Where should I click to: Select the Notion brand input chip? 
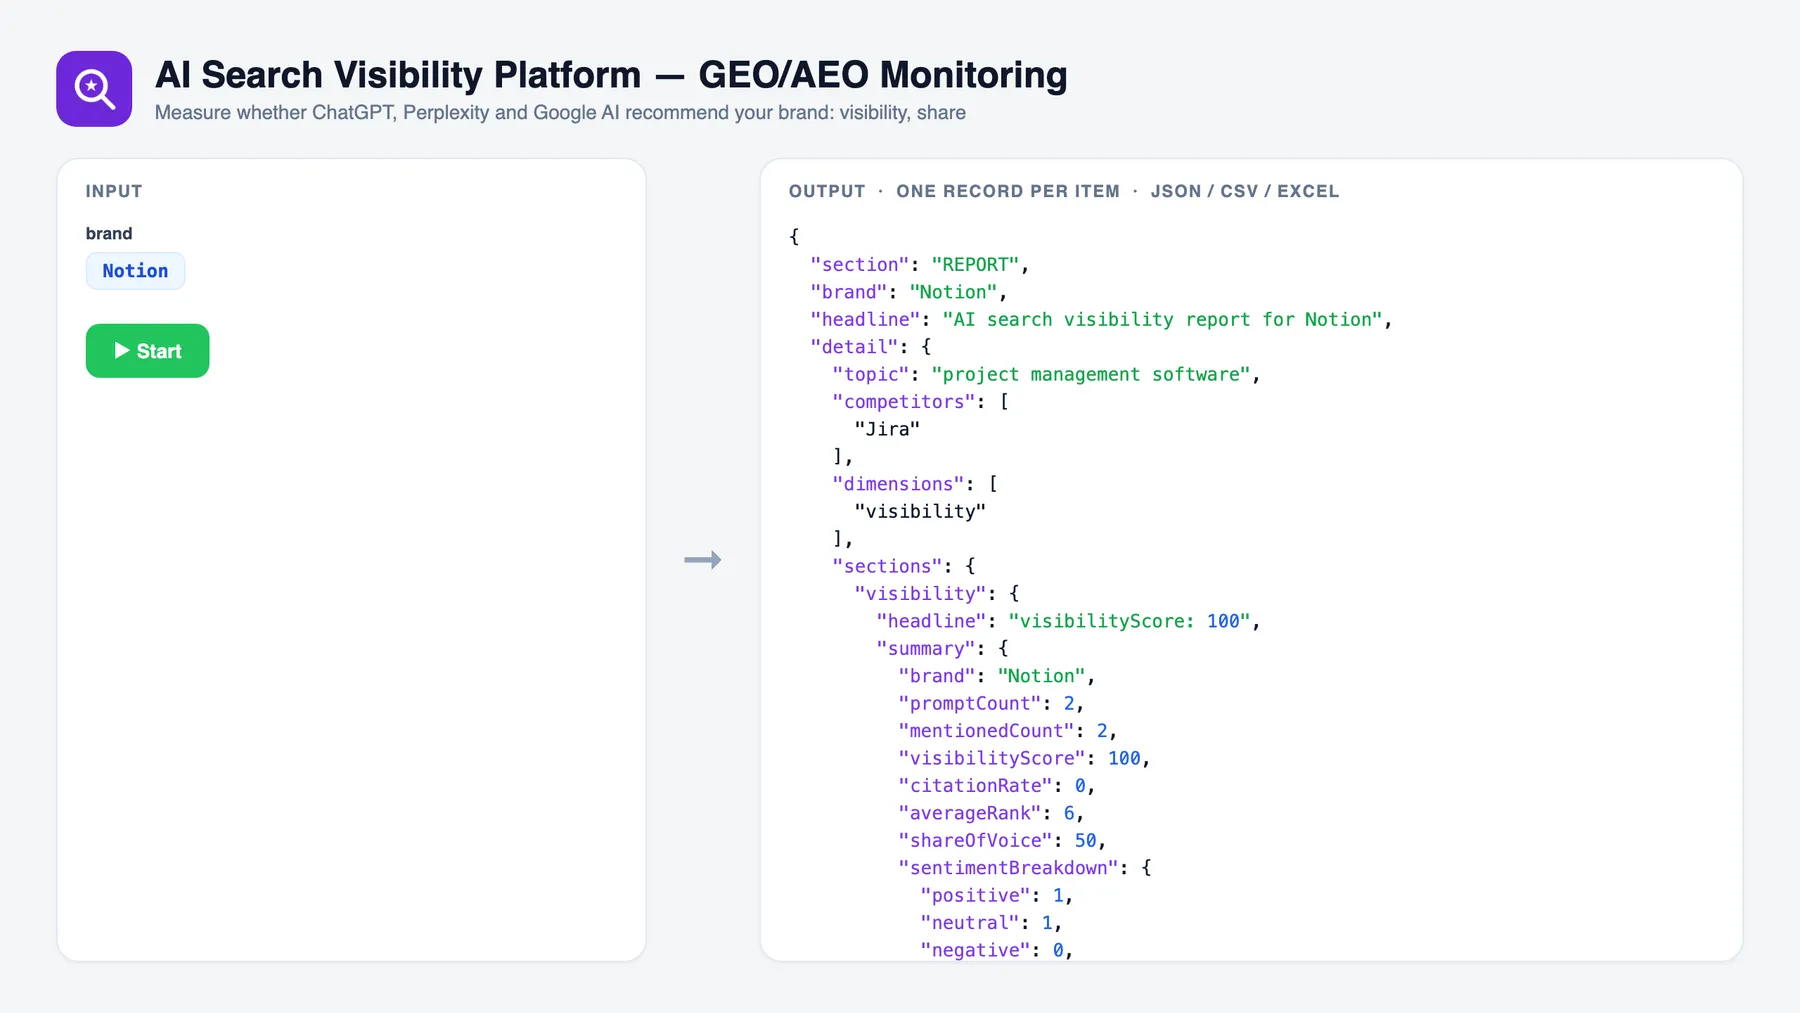click(135, 271)
